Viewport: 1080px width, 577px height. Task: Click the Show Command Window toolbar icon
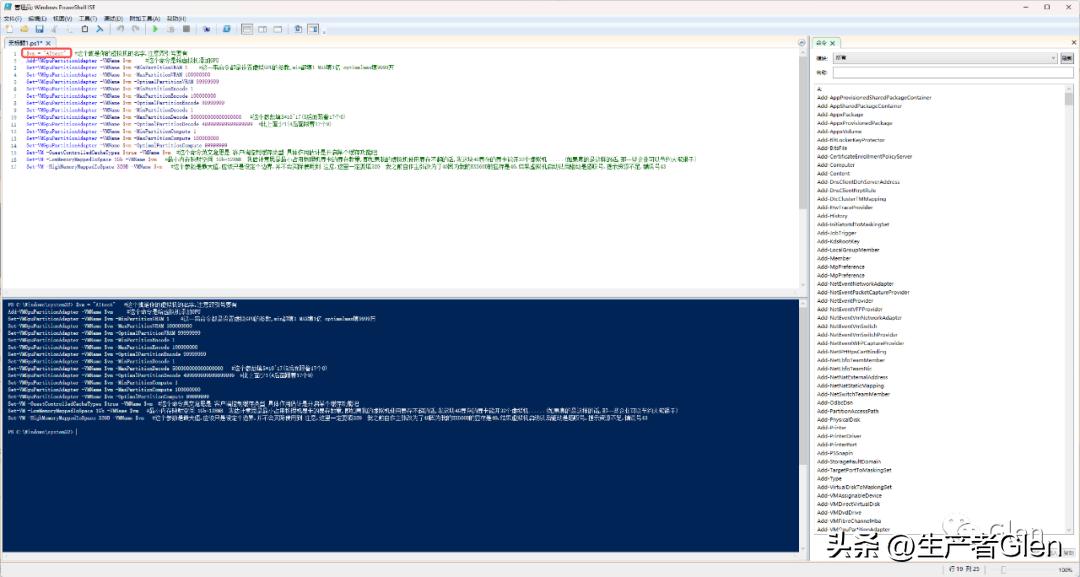coord(298,29)
